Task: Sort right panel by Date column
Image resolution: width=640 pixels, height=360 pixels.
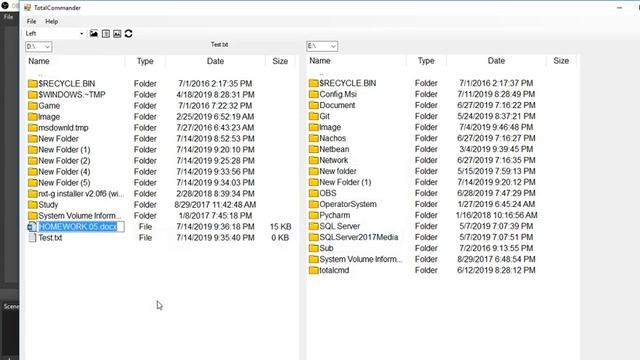Action: pos(496,61)
